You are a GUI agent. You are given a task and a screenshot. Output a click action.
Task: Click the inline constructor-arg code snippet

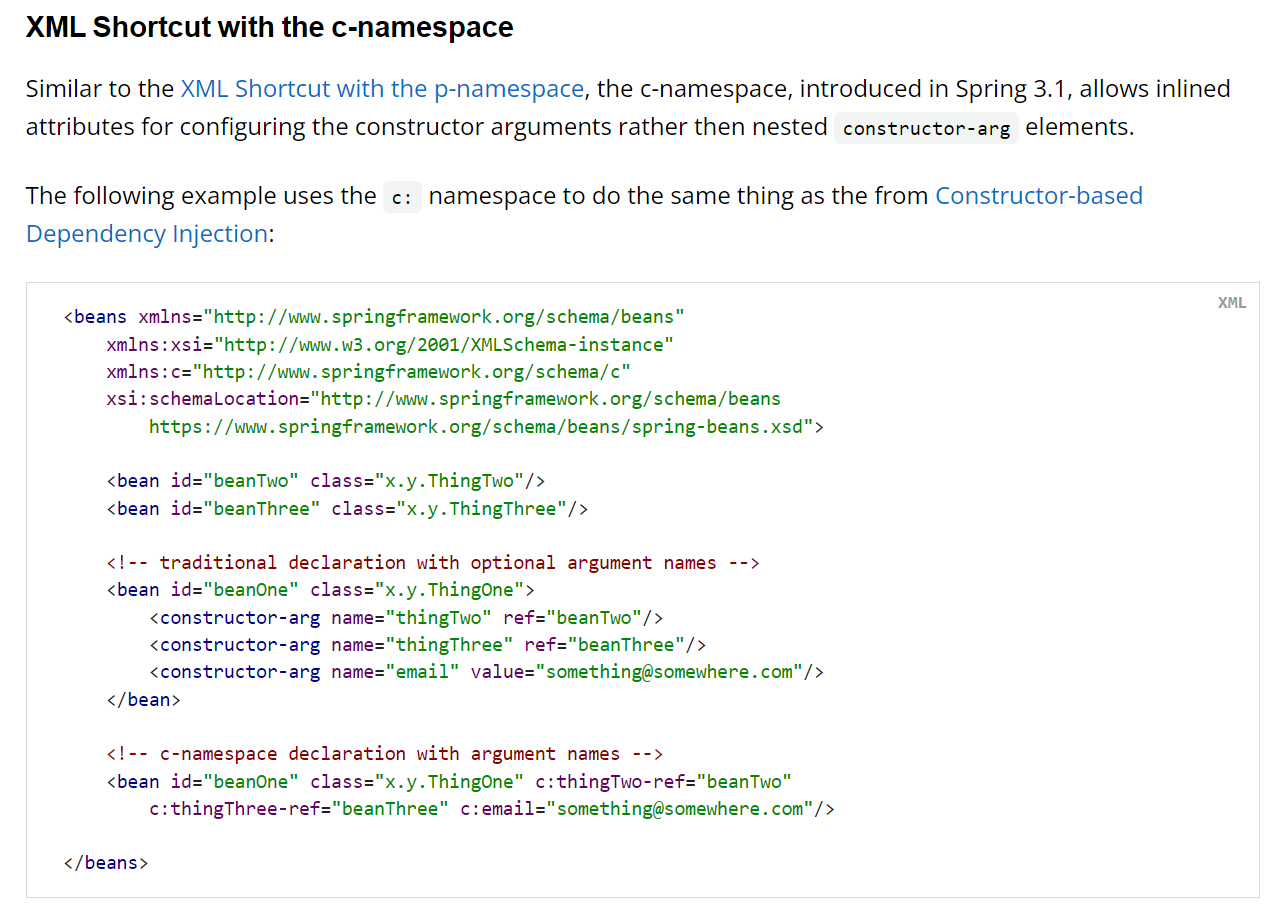click(x=926, y=129)
